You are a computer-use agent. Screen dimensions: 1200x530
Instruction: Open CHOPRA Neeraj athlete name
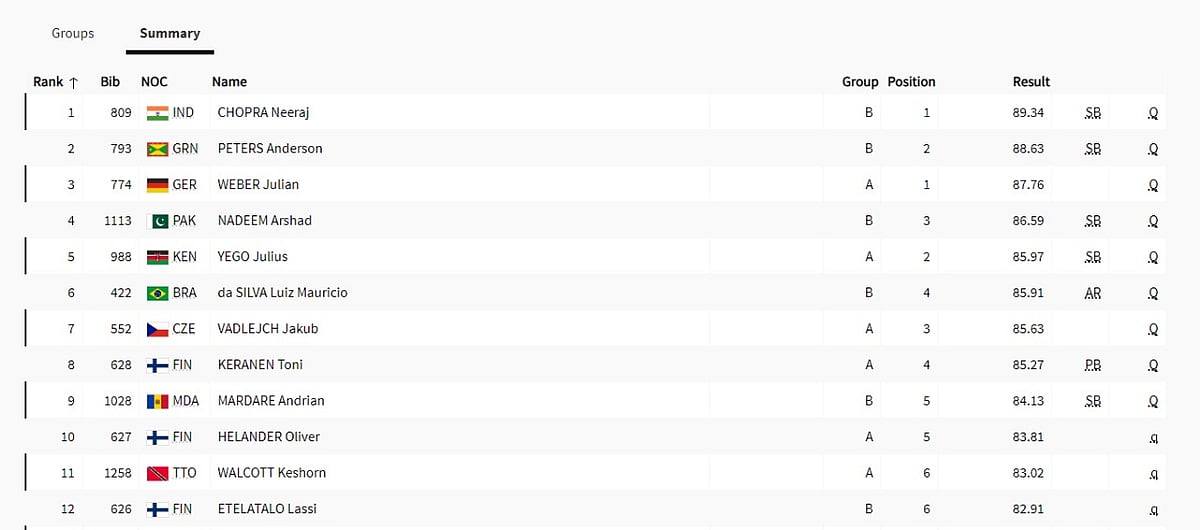[263, 113]
